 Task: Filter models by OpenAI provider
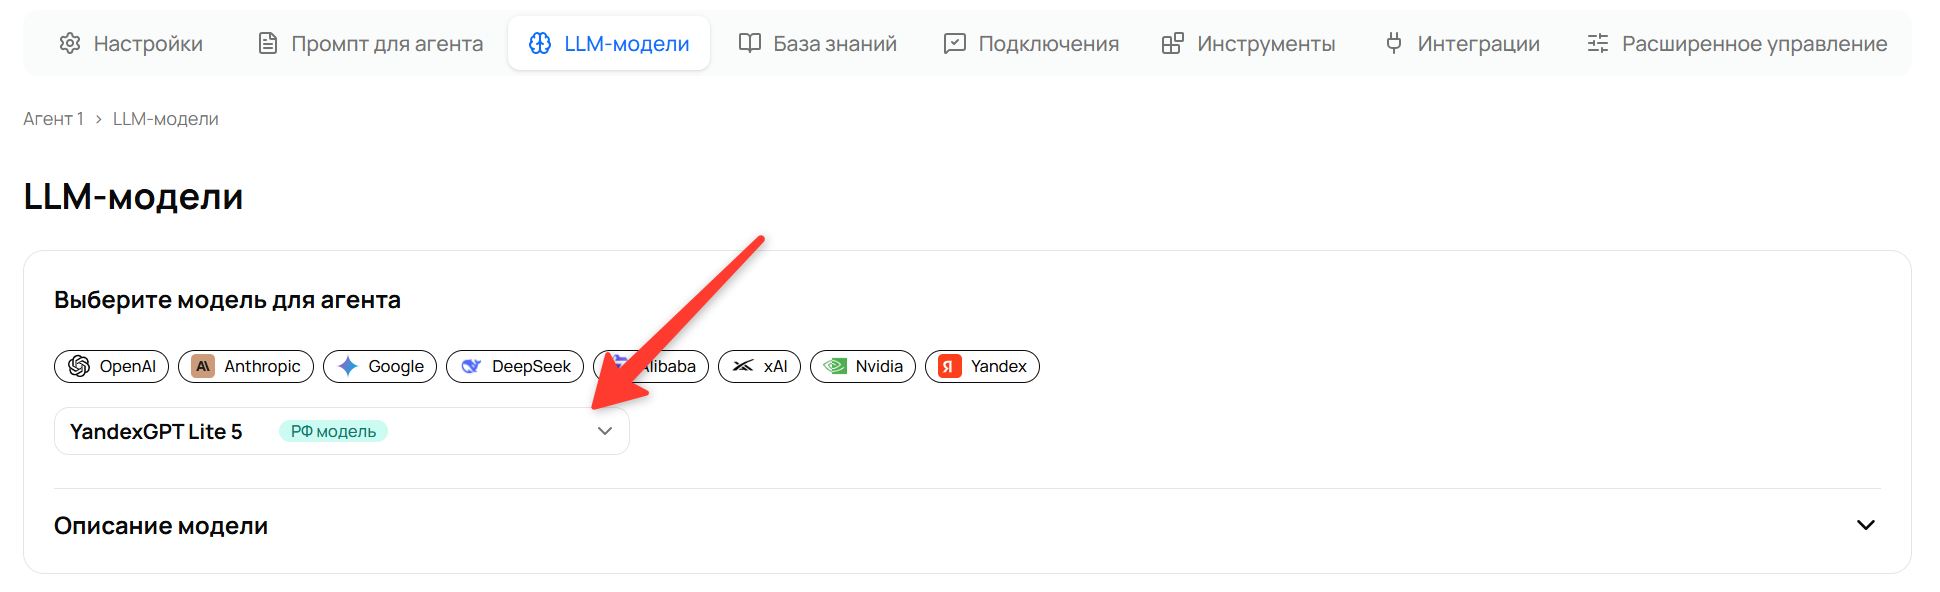[111, 366]
